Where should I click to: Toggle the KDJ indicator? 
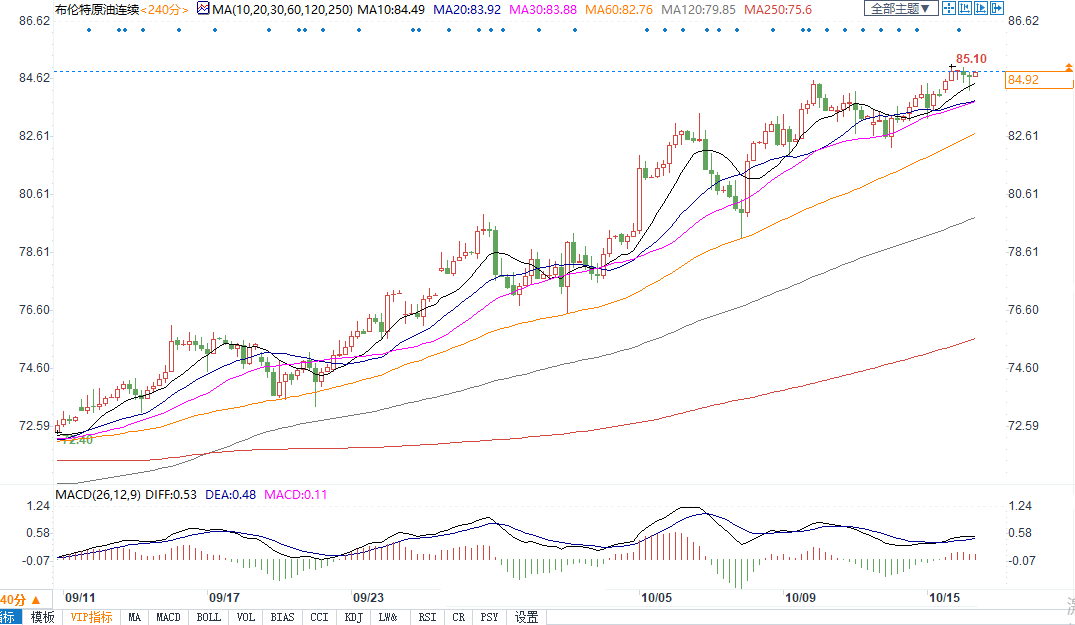353,617
